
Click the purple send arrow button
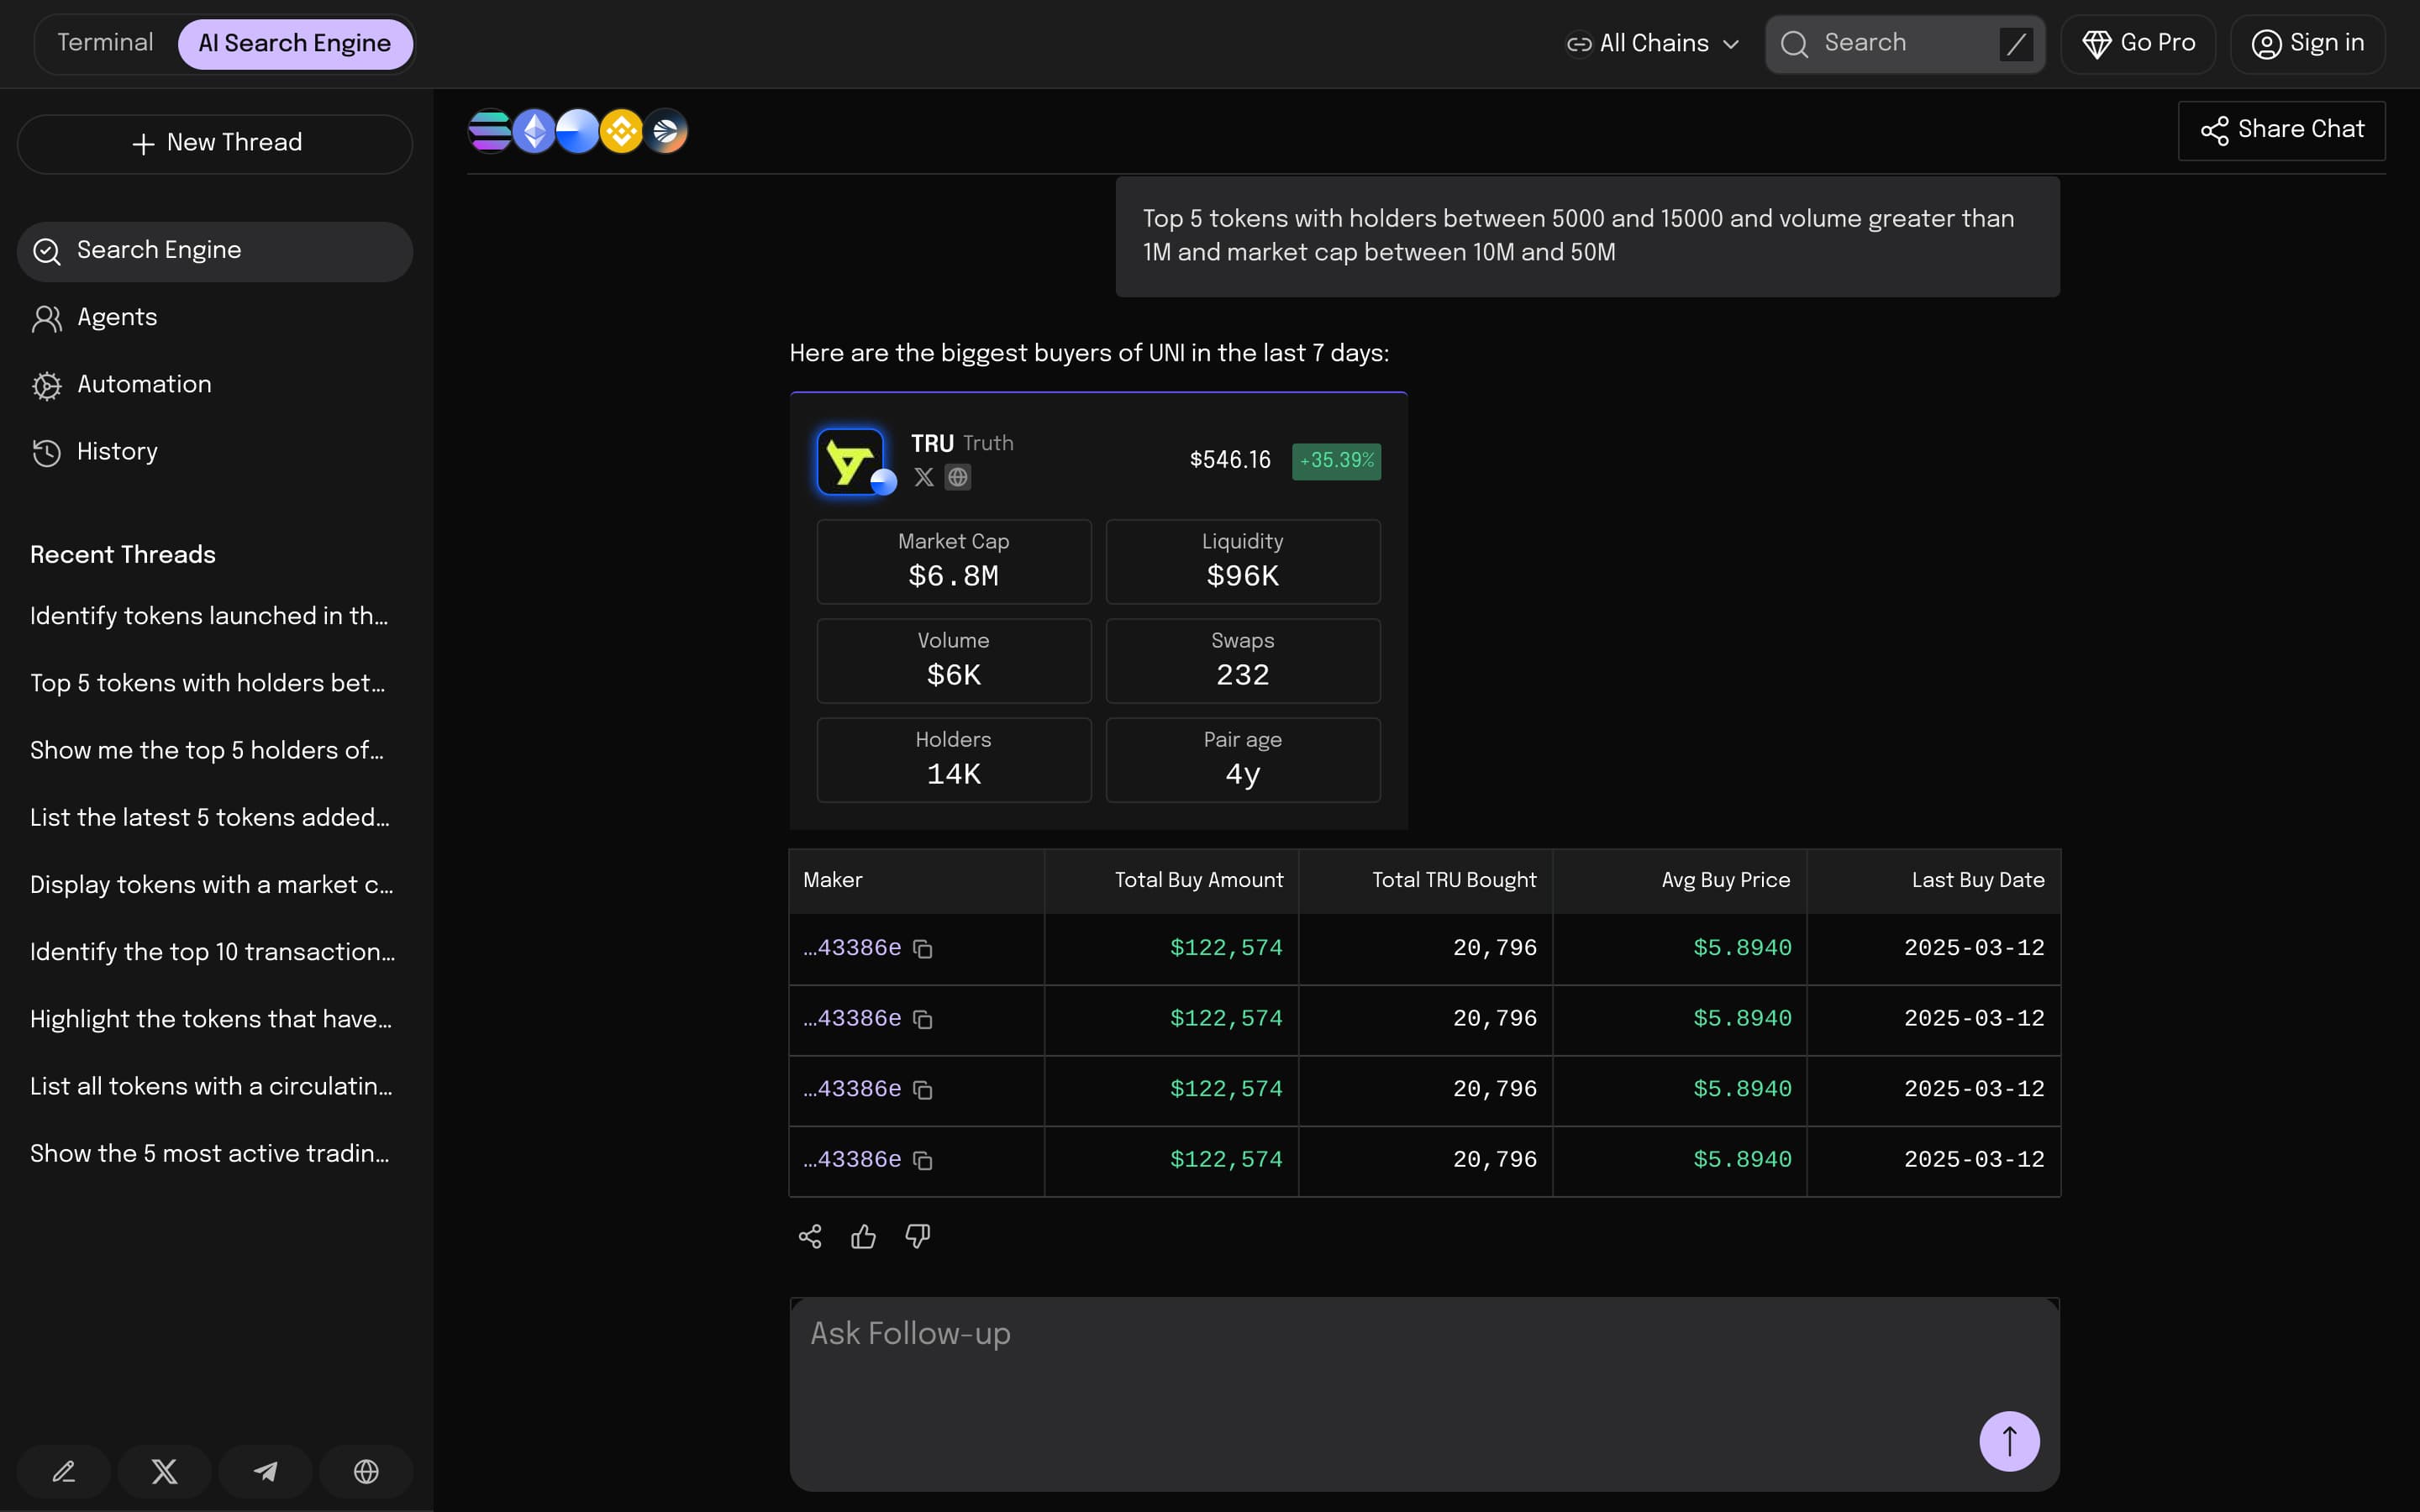pyautogui.click(x=2009, y=1441)
